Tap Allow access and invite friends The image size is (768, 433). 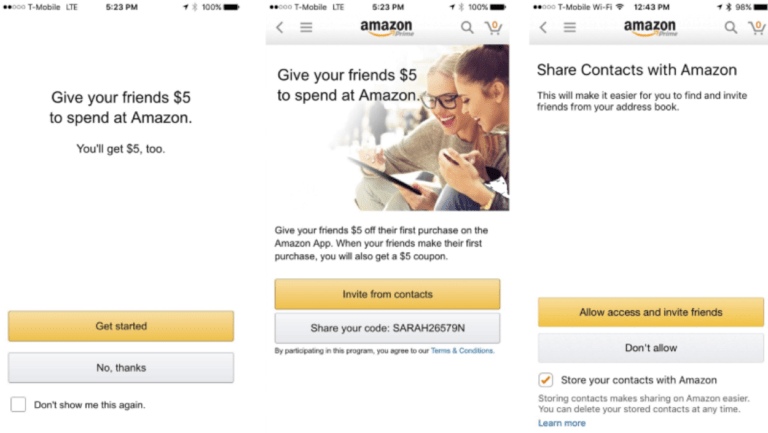tap(650, 312)
